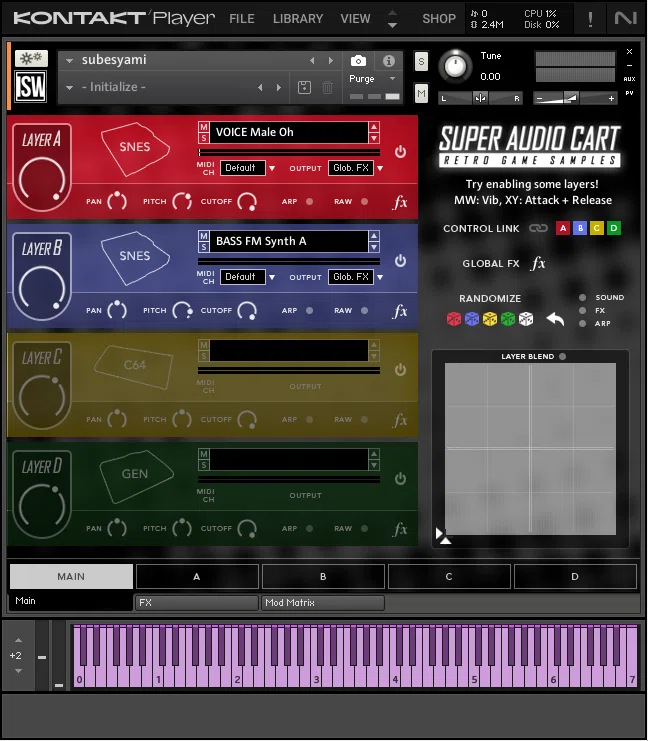The height and width of the screenshot is (741, 648).
Task: Expand the subesyami instrument menu
Action: pos(69,60)
